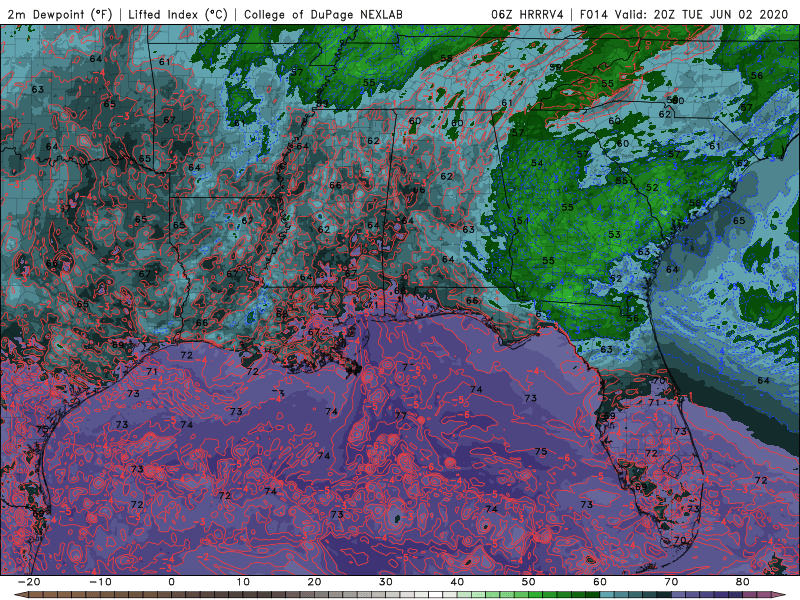
Task: Click the 50 label on the color scale
Action: (x=529, y=582)
